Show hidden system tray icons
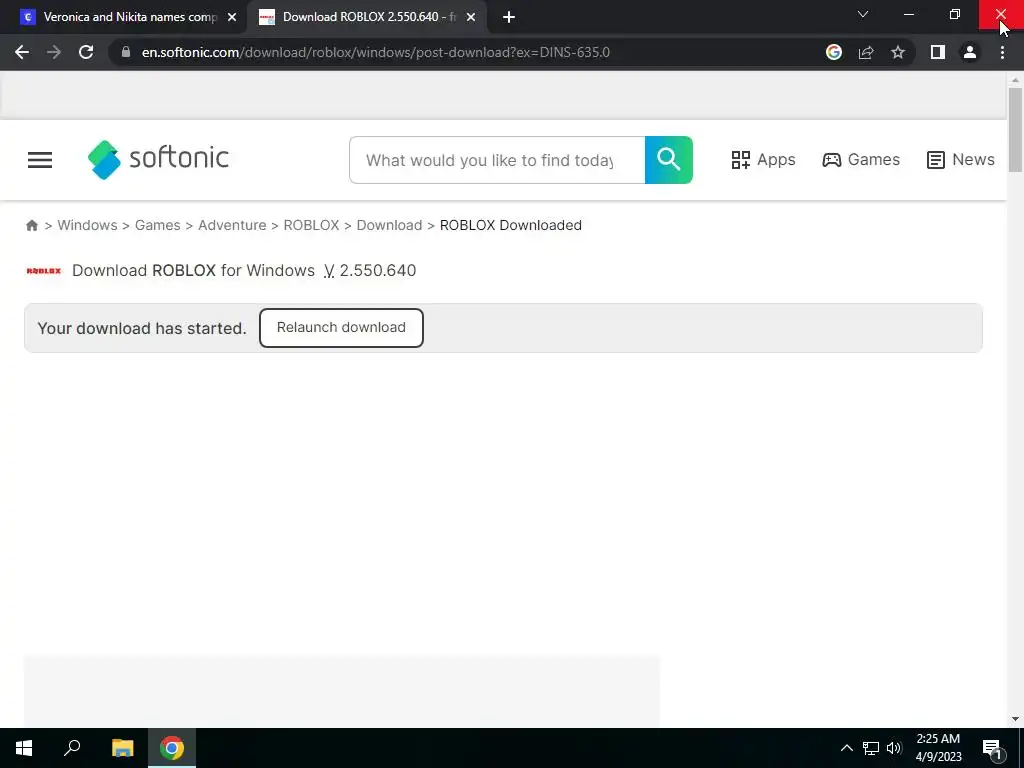 [x=846, y=748]
